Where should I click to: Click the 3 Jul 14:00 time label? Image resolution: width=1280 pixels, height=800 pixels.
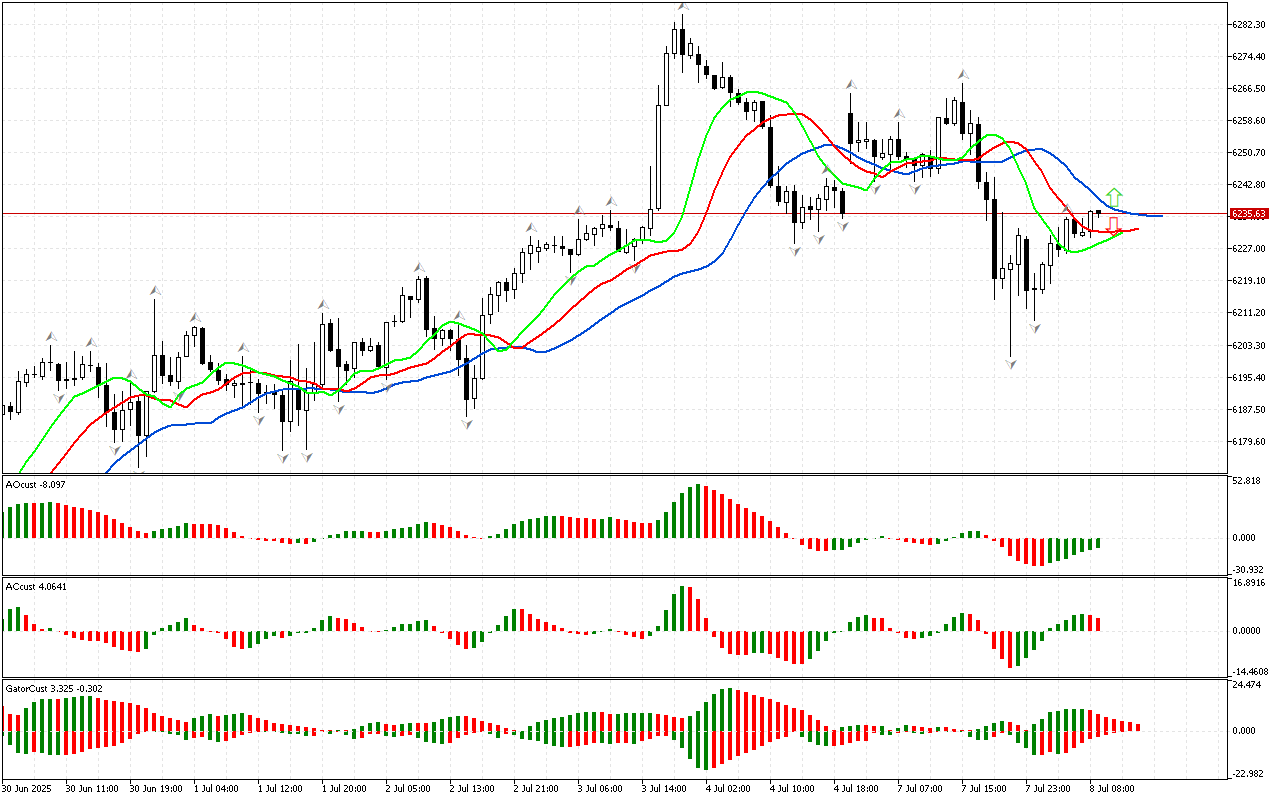click(x=664, y=788)
